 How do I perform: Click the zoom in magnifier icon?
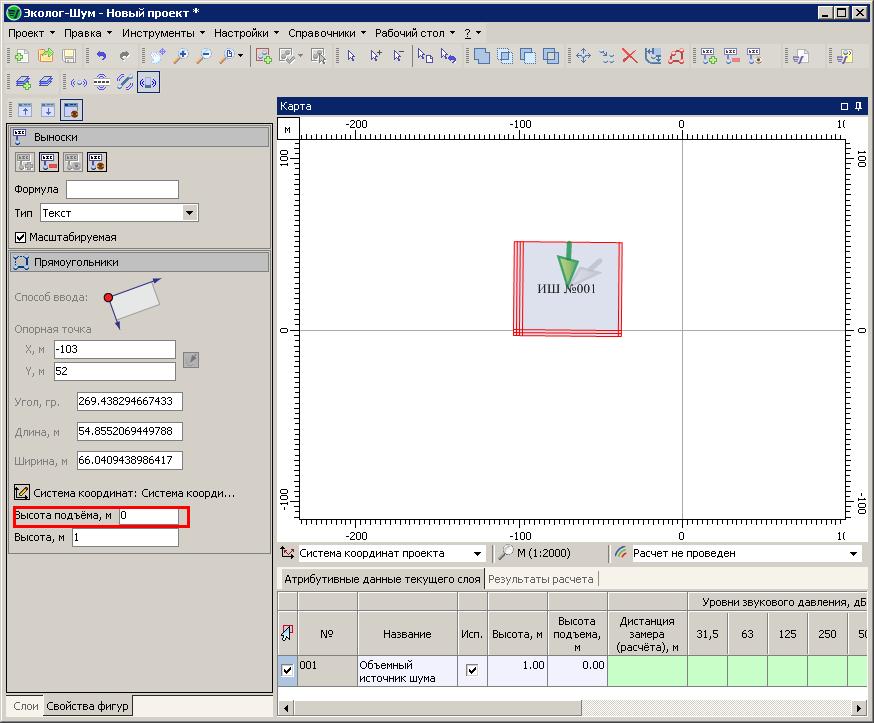[181, 57]
